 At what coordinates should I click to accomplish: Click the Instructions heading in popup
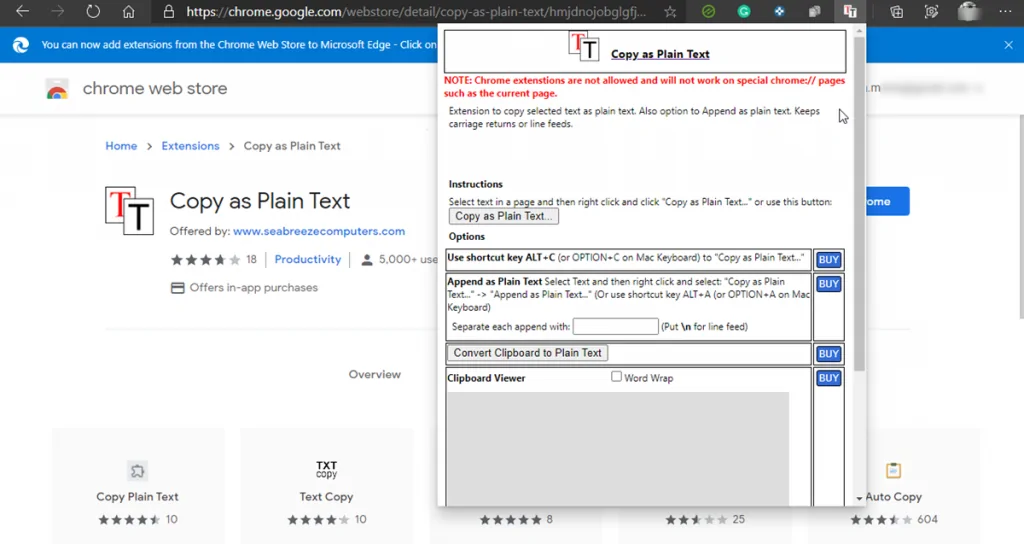pos(475,184)
